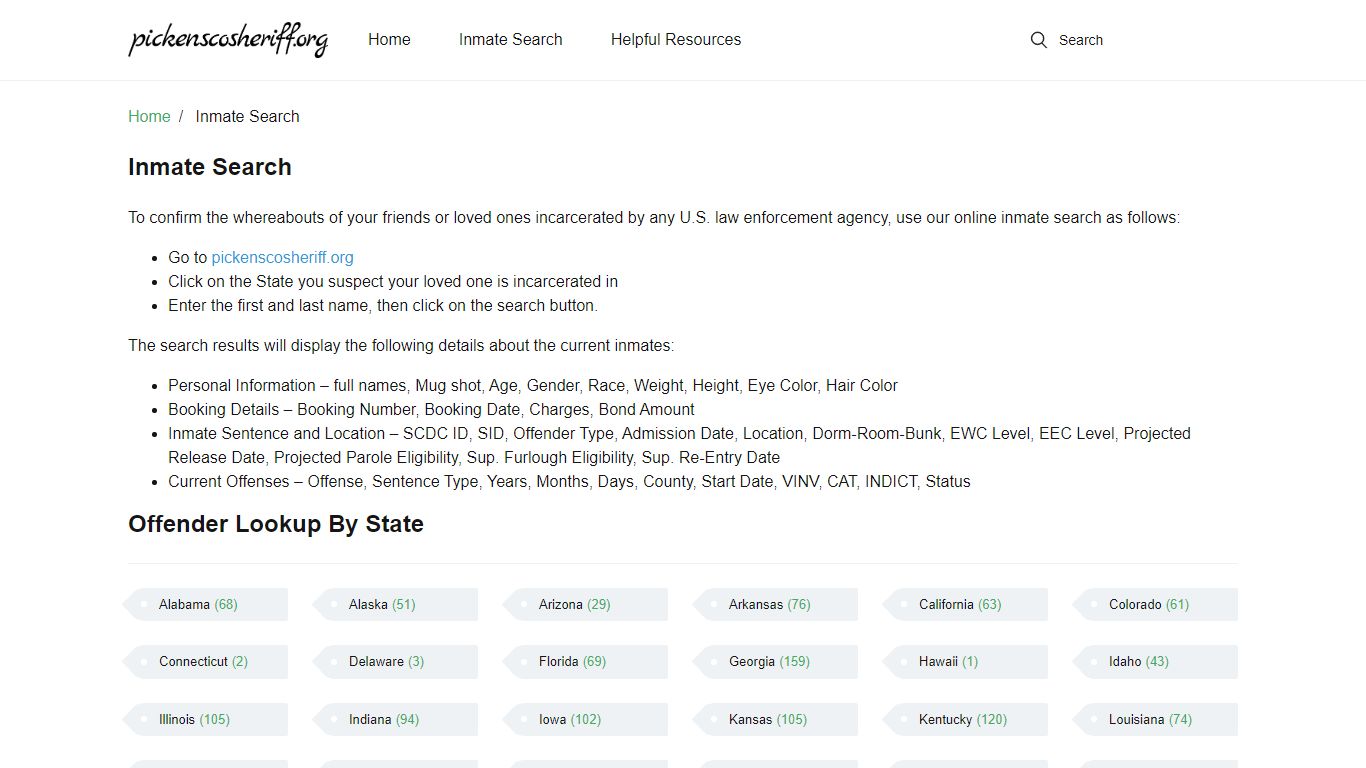Click the Inmate Search page heading
The width and height of the screenshot is (1366, 768).
(210, 167)
